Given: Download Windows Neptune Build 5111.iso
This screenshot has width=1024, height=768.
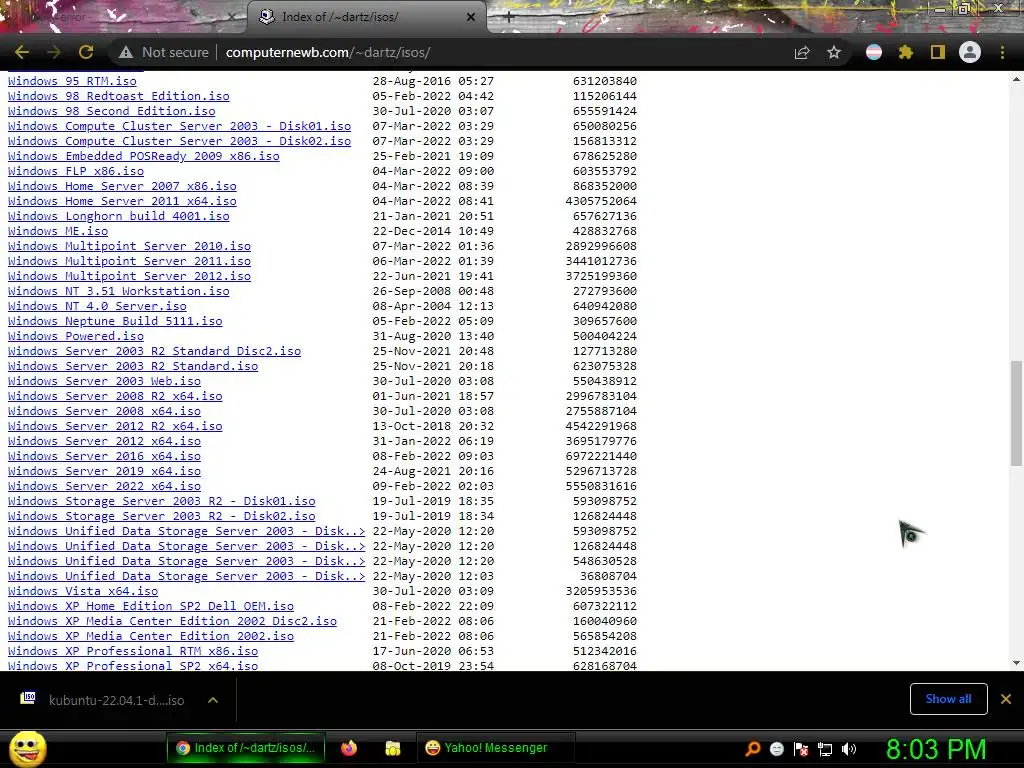Looking at the screenshot, I should point(114,321).
